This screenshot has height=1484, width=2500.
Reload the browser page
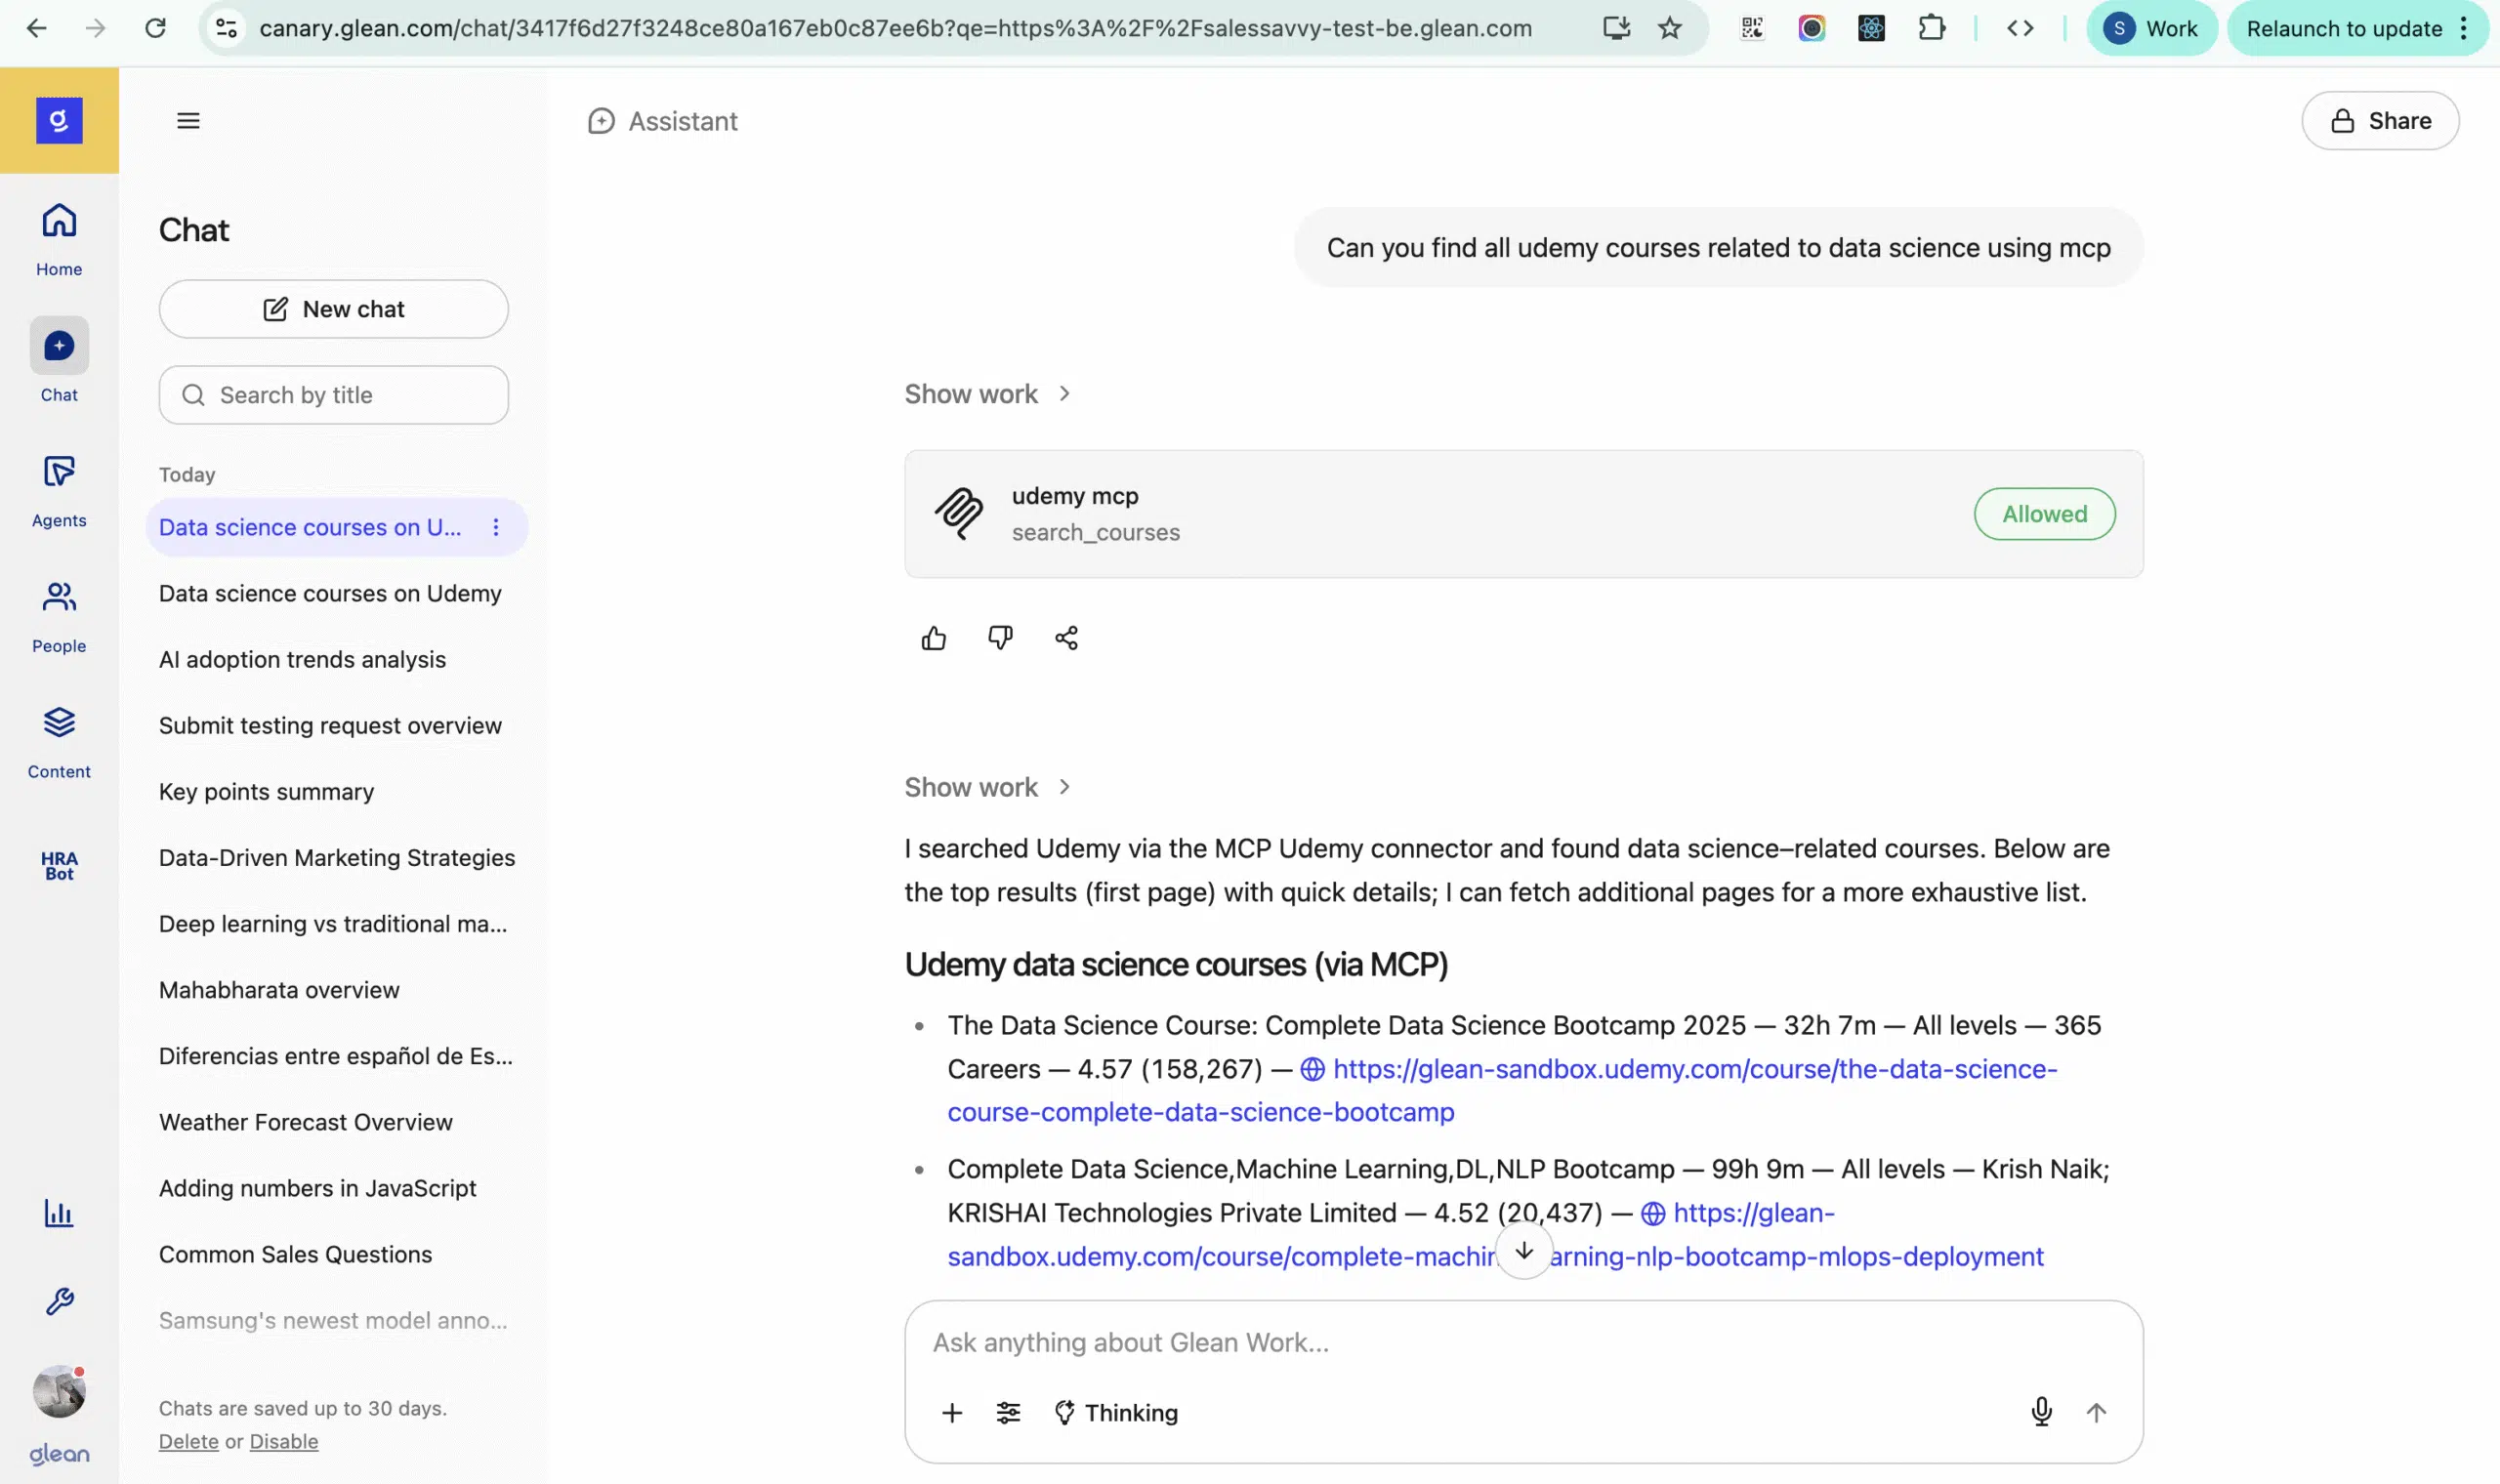coord(155,28)
